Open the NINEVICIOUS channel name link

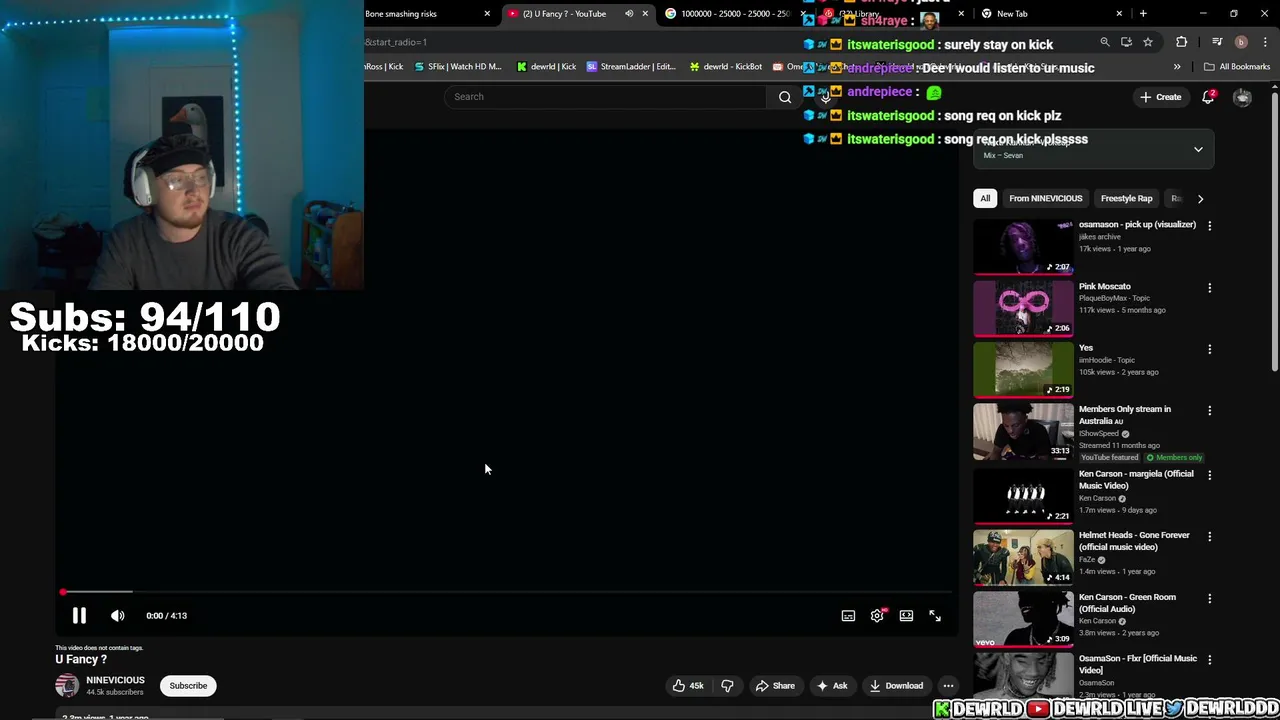(115, 680)
